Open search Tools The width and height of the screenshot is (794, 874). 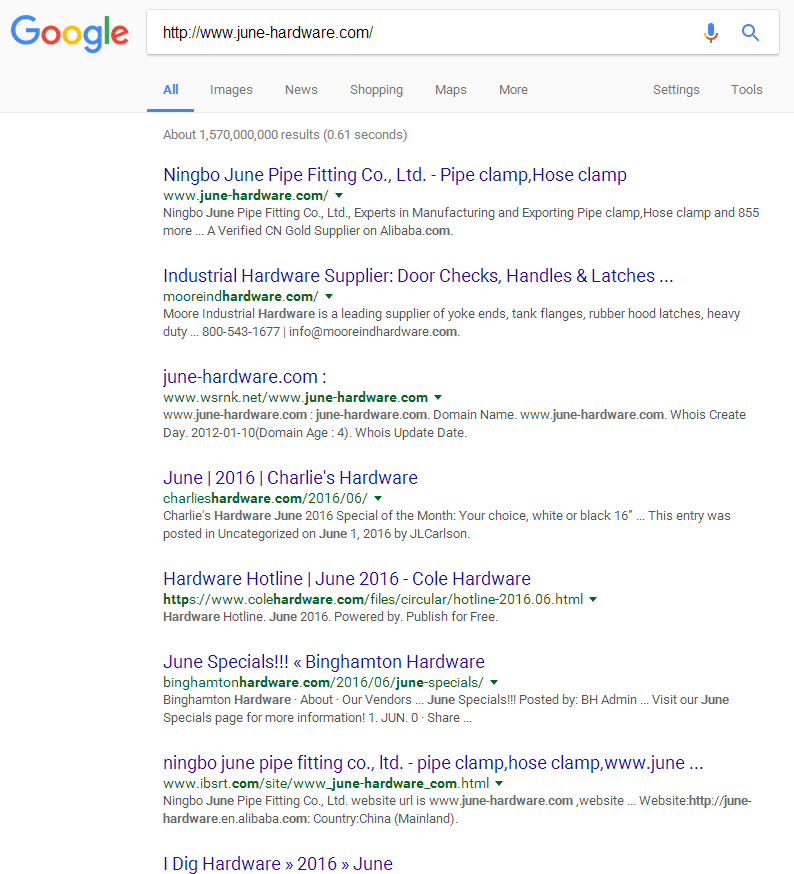[747, 90]
